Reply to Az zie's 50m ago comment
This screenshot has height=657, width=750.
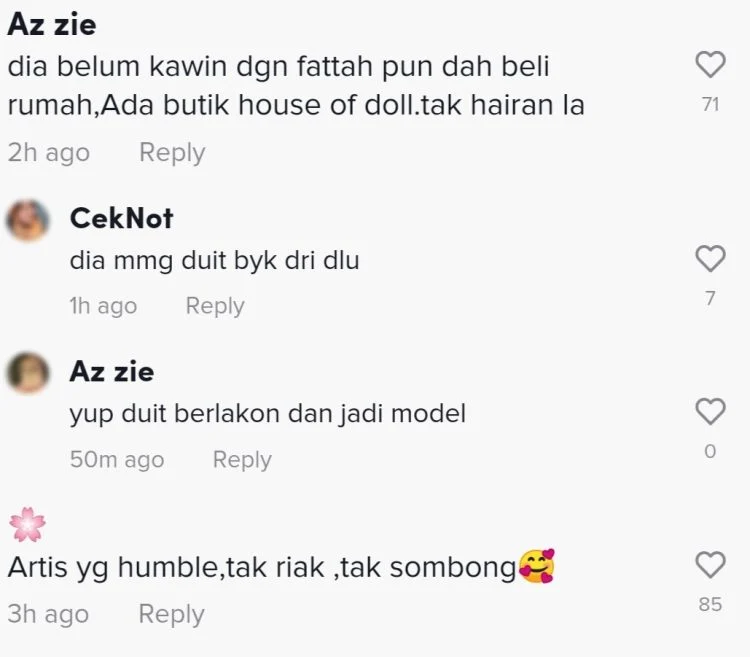242,460
